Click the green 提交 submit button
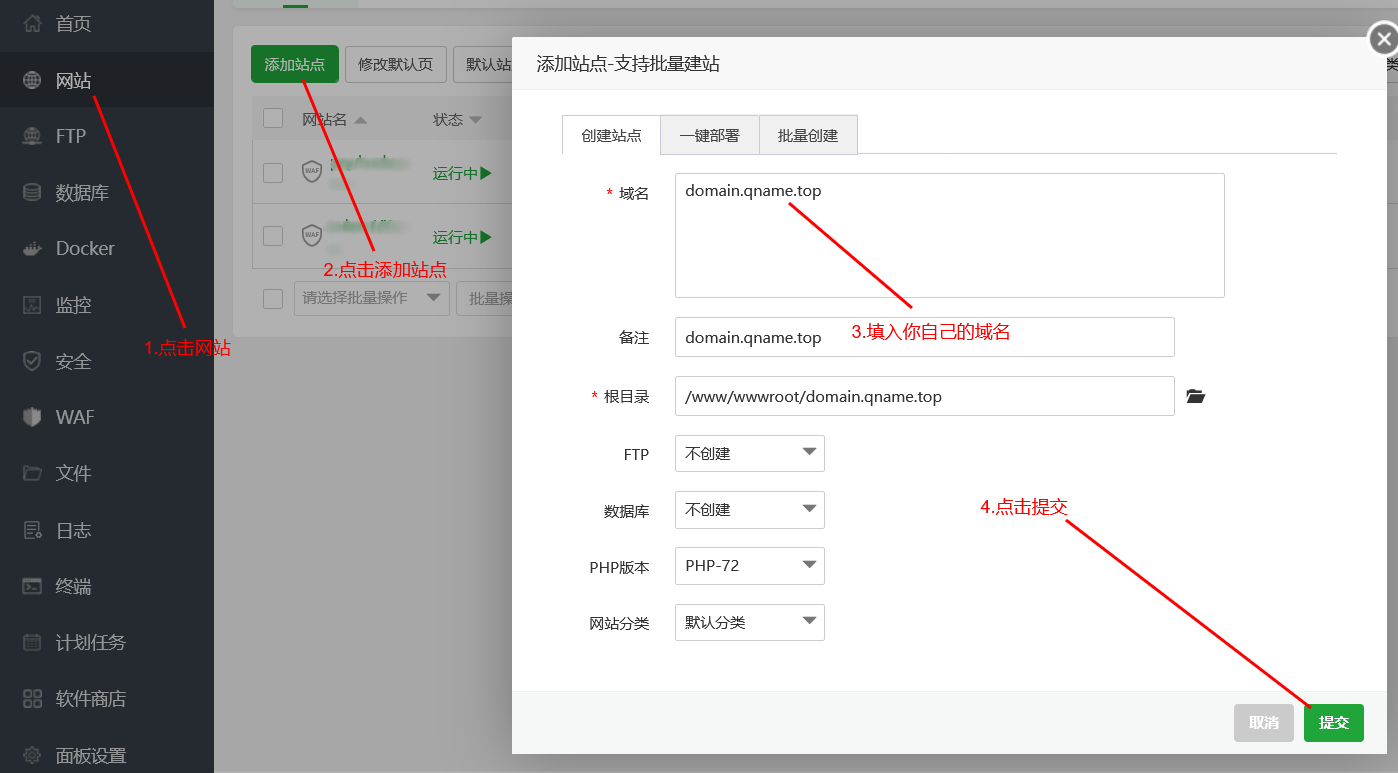The image size is (1398, 773). [1333, 722]
